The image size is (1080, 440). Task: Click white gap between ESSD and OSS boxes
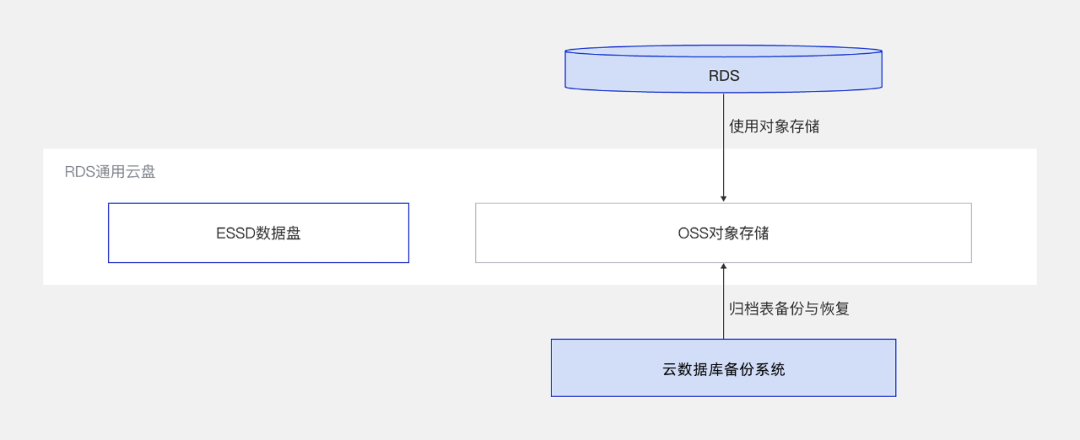coord(442,233)
